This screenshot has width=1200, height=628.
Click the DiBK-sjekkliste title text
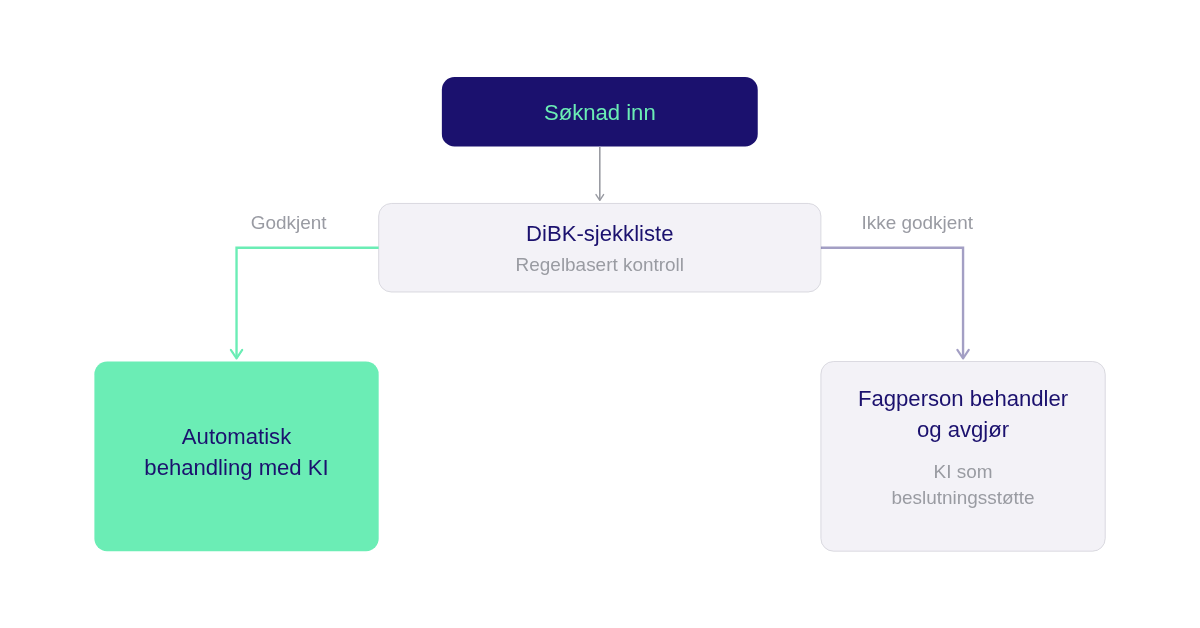click(x=600, y=233)
